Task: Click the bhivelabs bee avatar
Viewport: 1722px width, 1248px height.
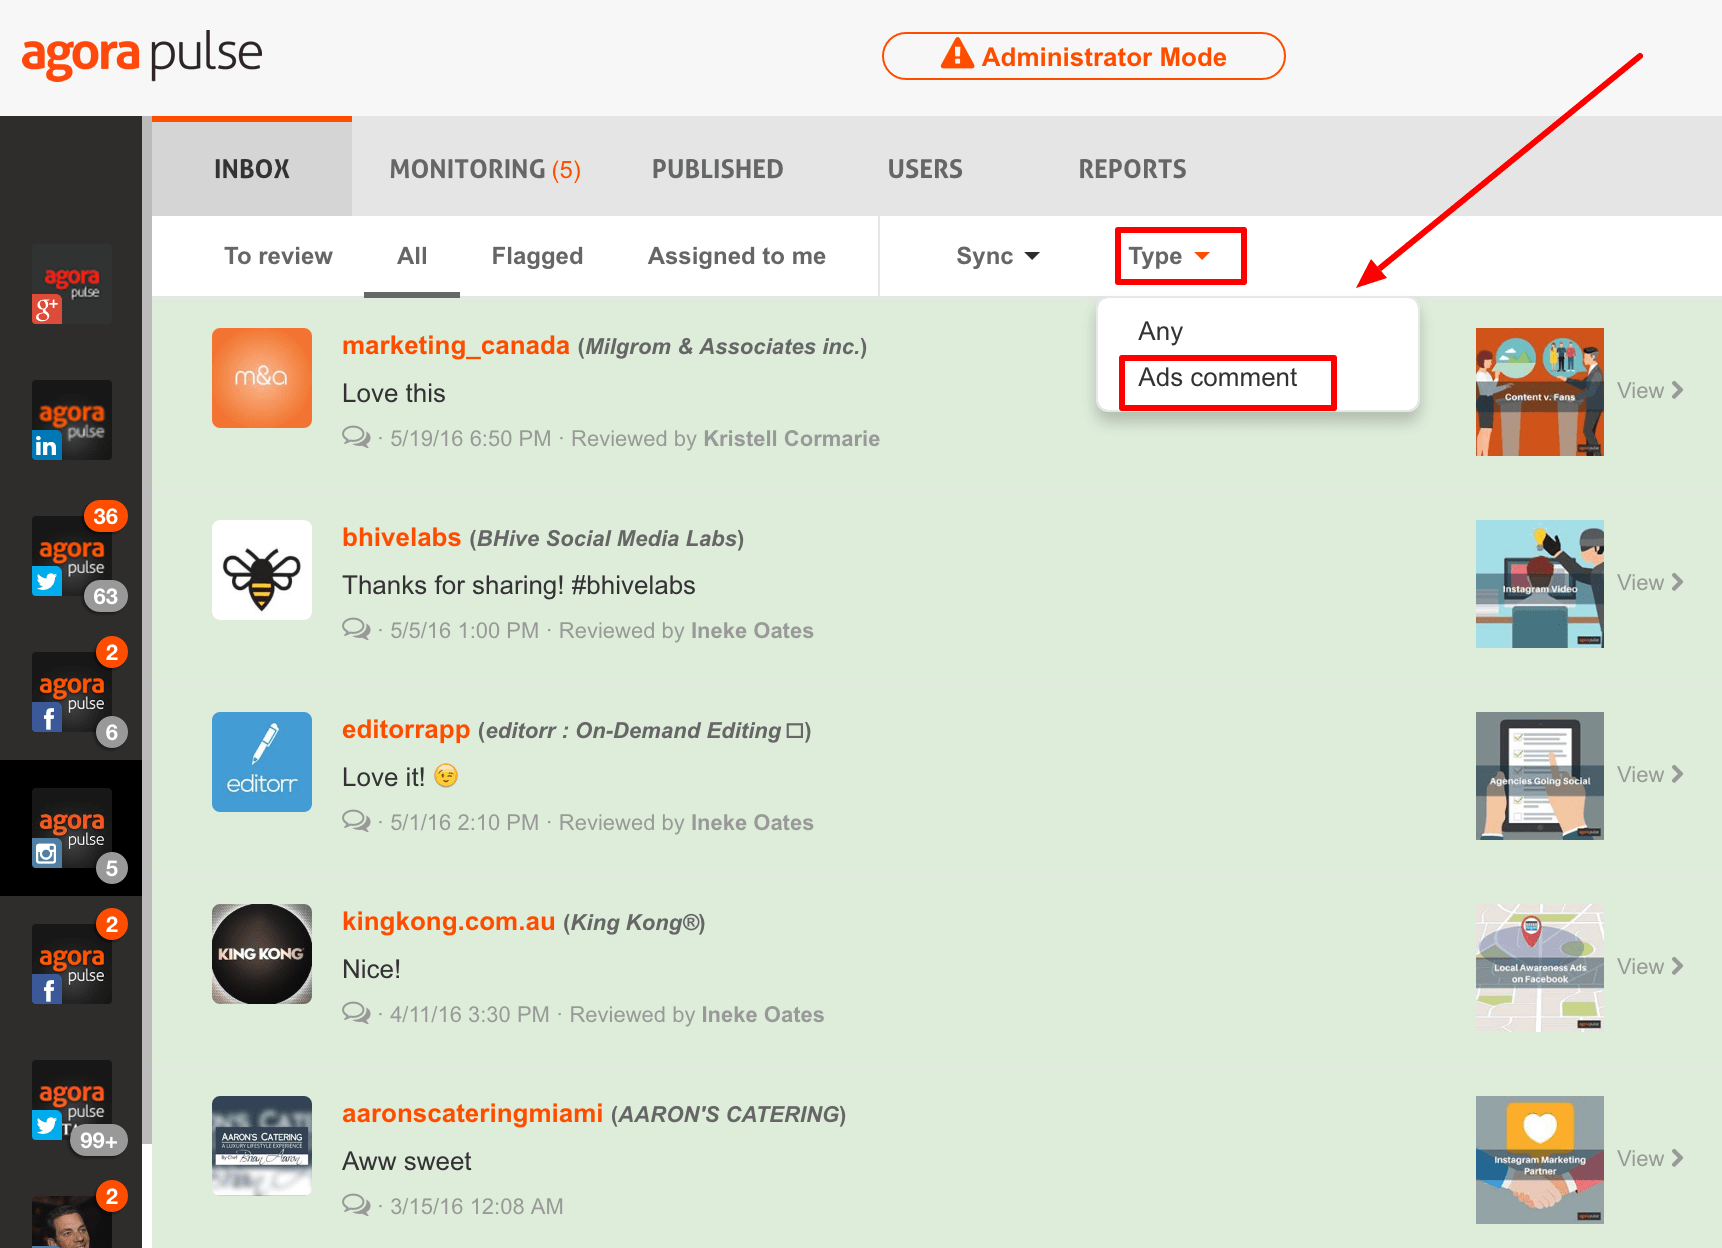Action: (262, 570)
